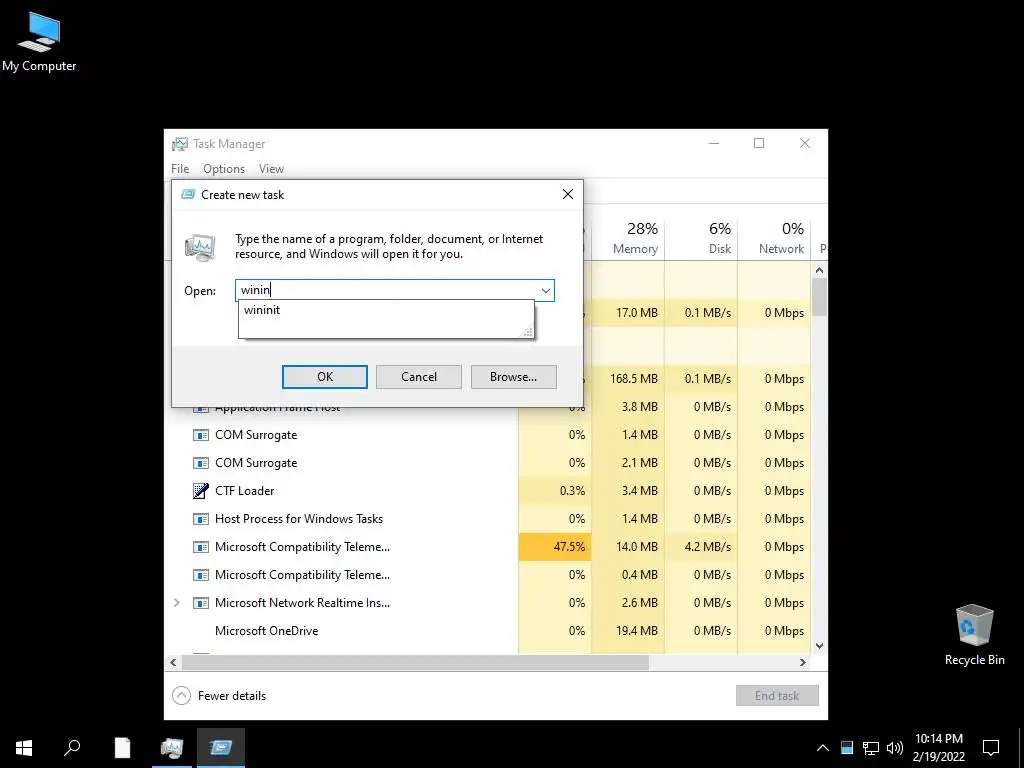
Task: Click the 4.2 MB/s disk cell
Action: [x=701, y=547]
